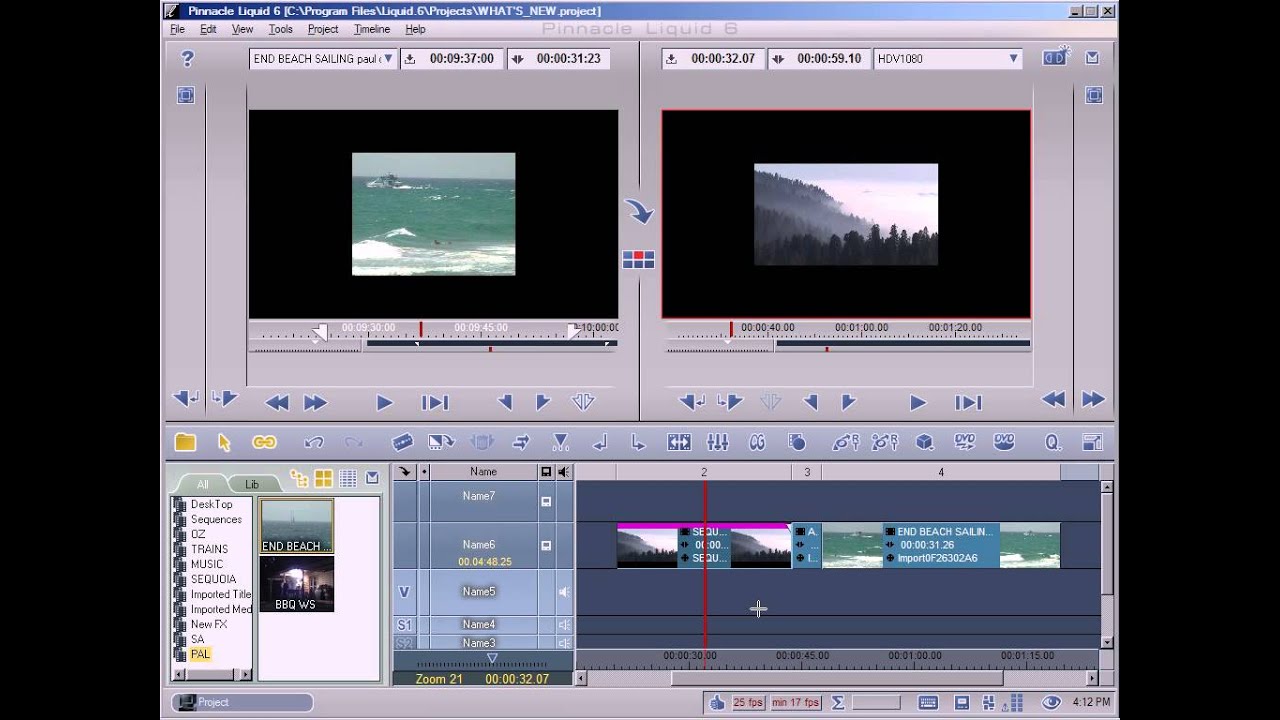The width and height of the screenshot is (1280, 720).
Task: Select the END BEACH clip thumbnail in the browser
Action: 297,527
